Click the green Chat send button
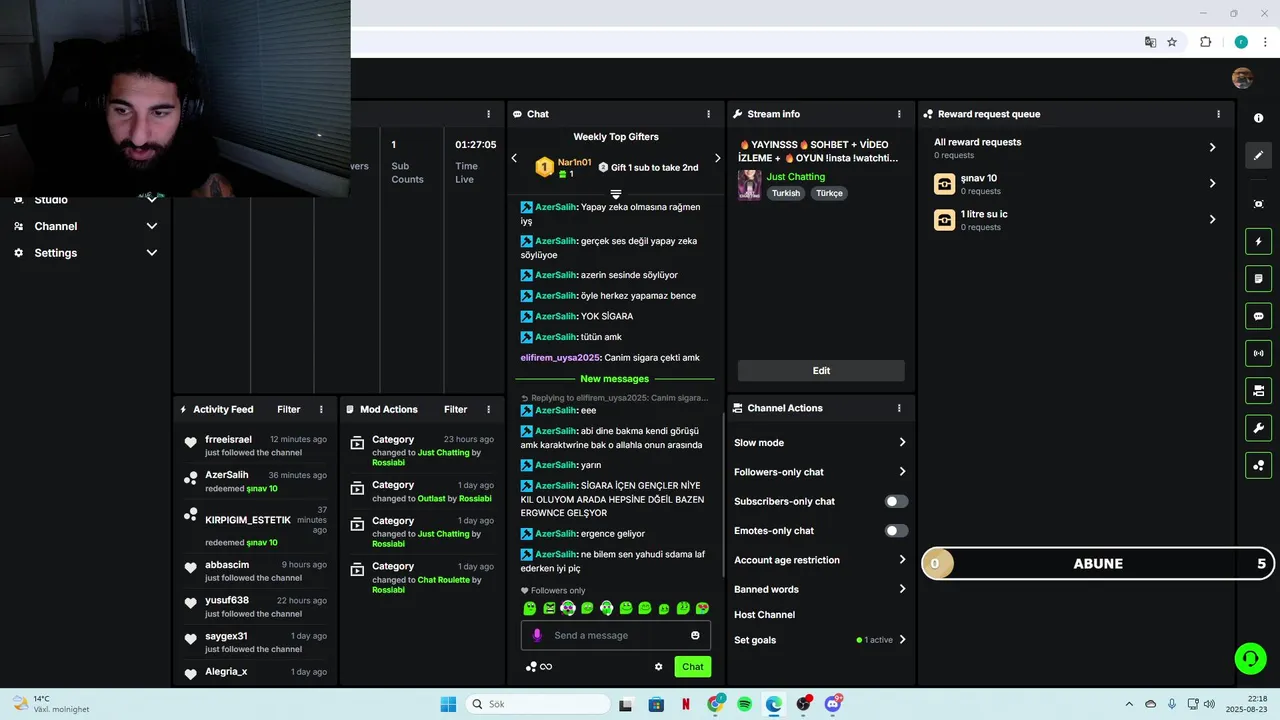The height and width of the screenshot is (720, 1280). coord(693,667)
